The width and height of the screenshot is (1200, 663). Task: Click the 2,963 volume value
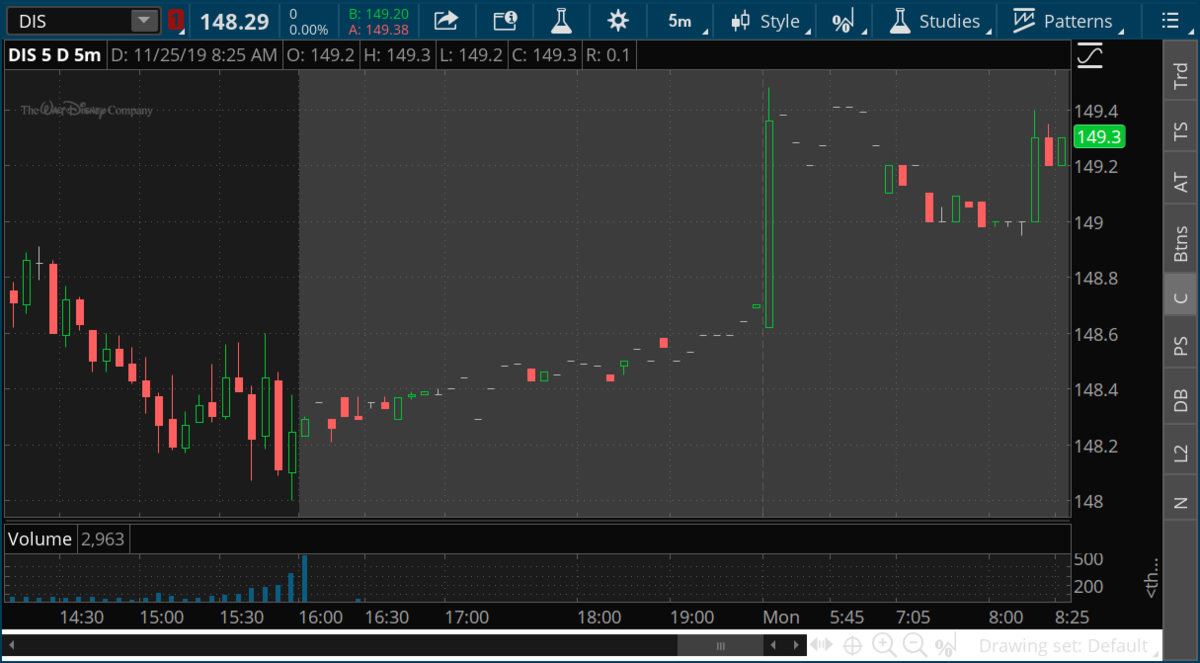point(102,539)
